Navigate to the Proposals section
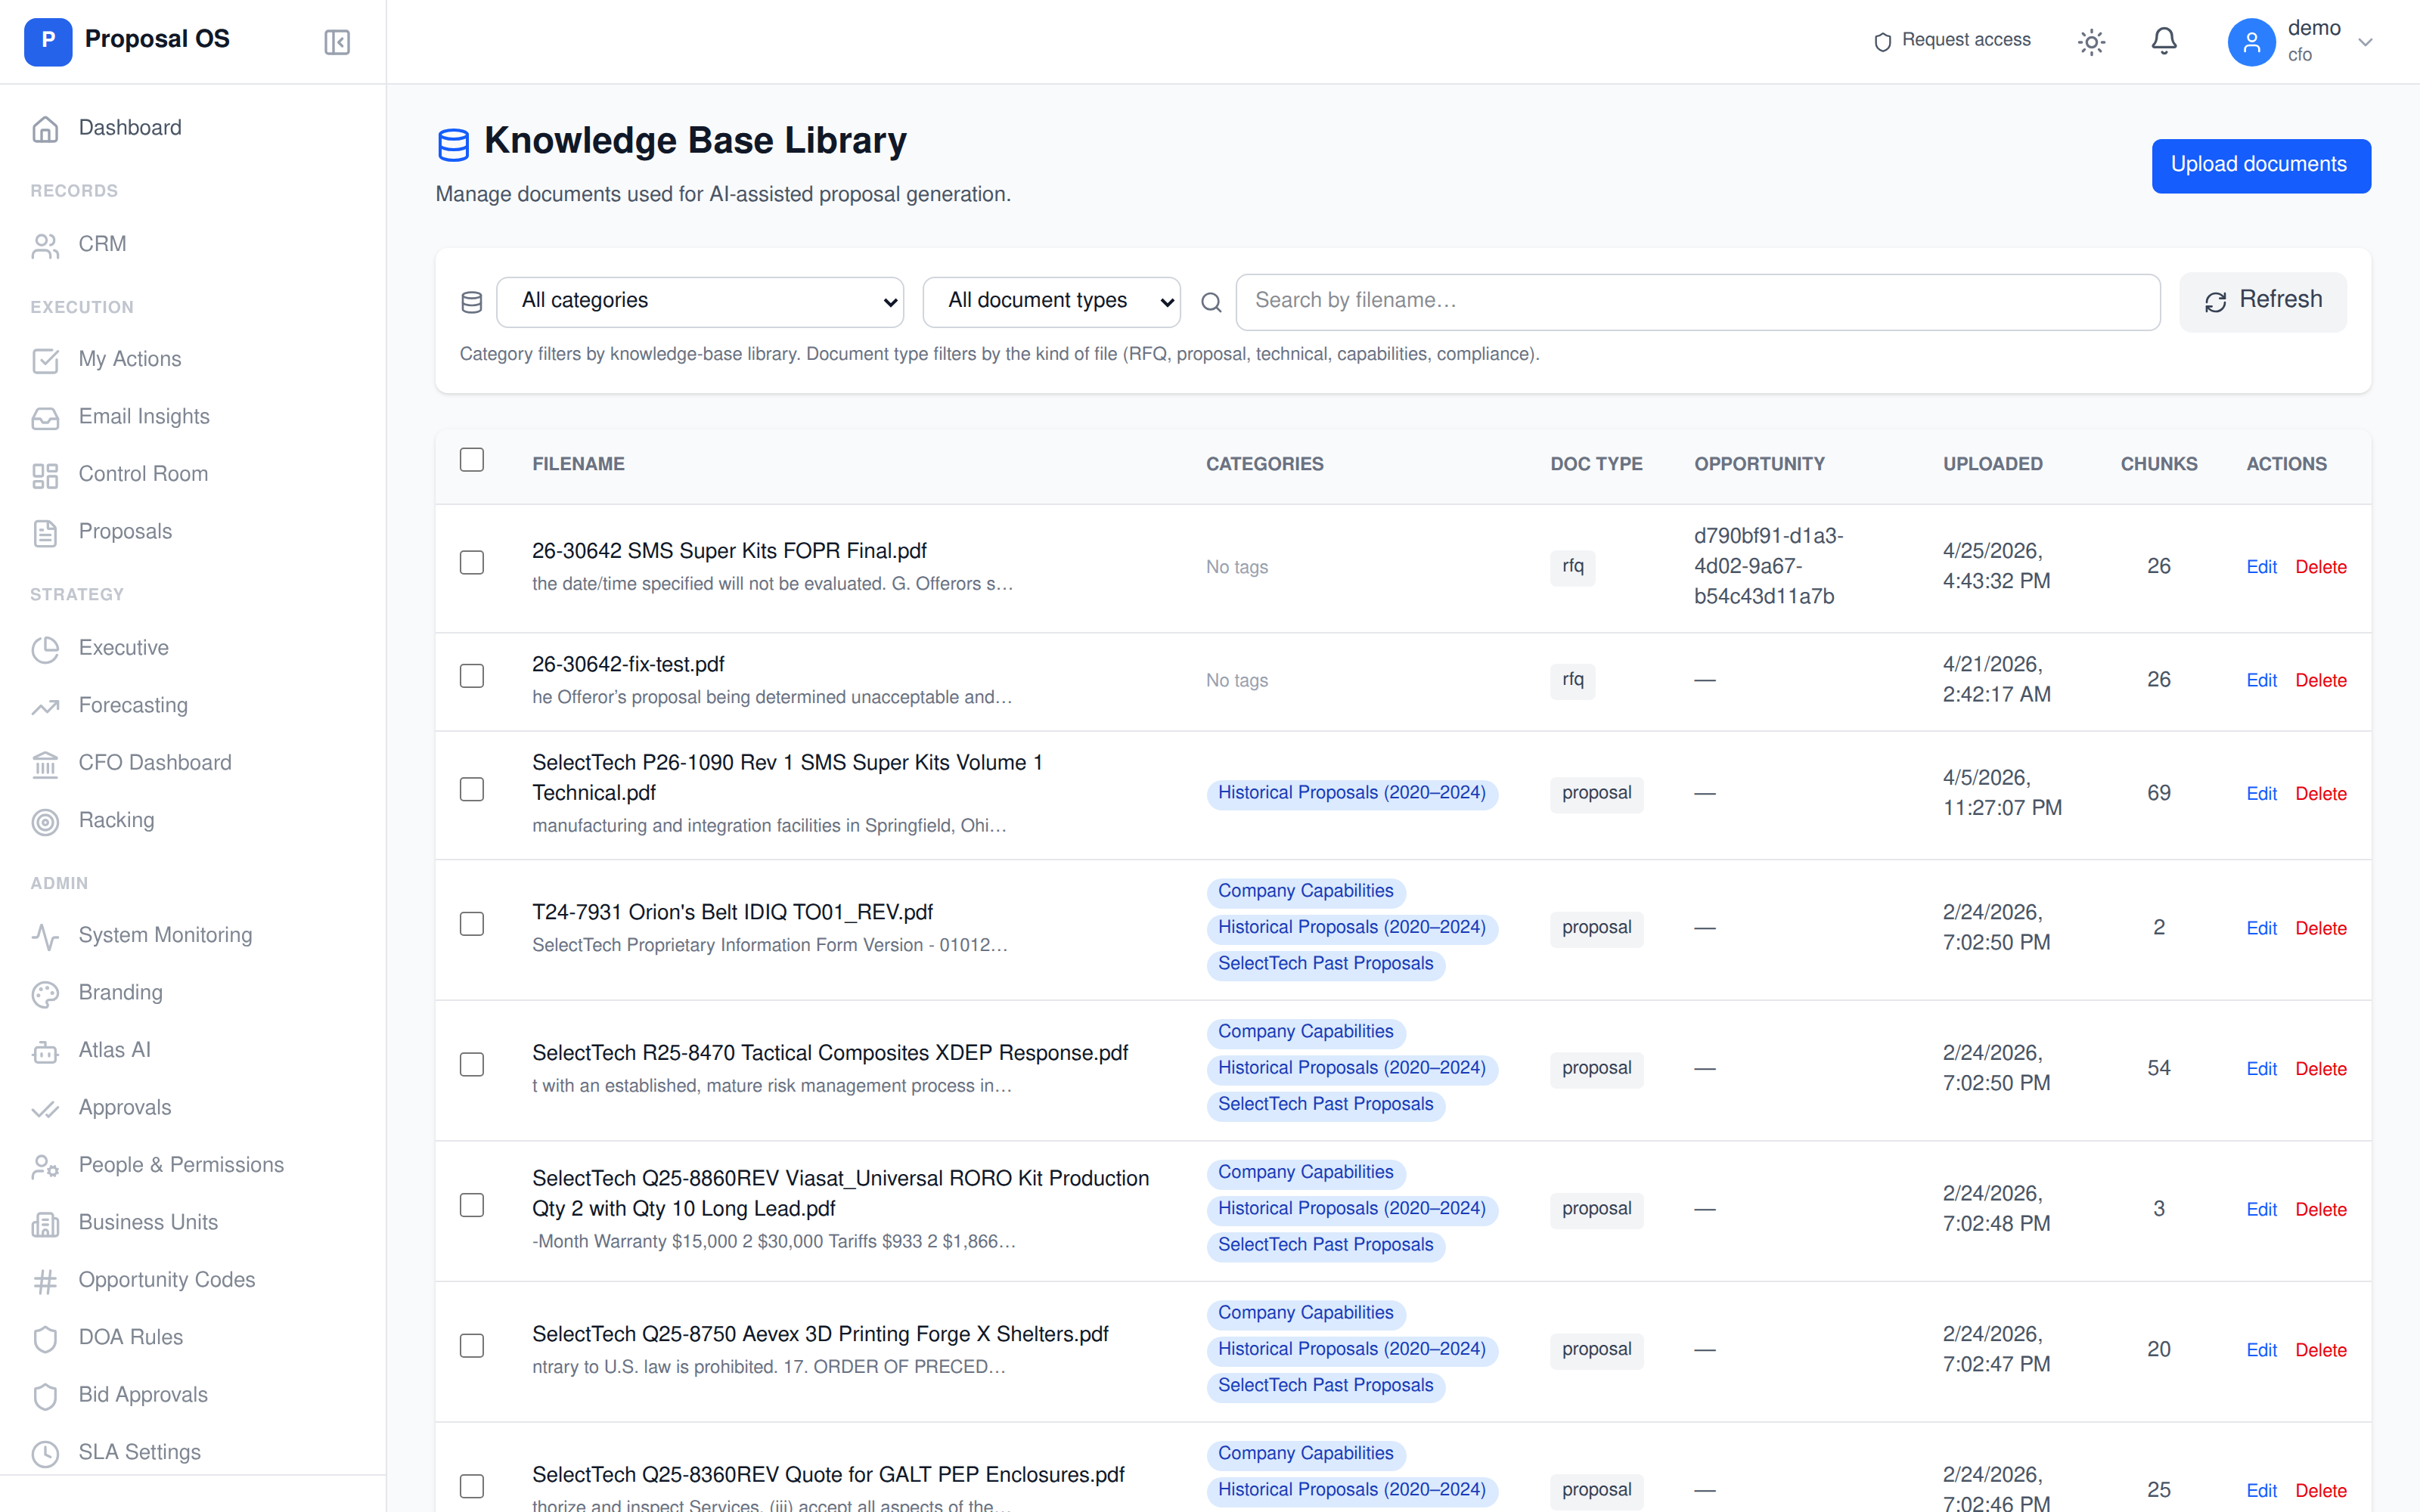The image size is (2420, 1512). pyautogui.click(x=124, y=531)
